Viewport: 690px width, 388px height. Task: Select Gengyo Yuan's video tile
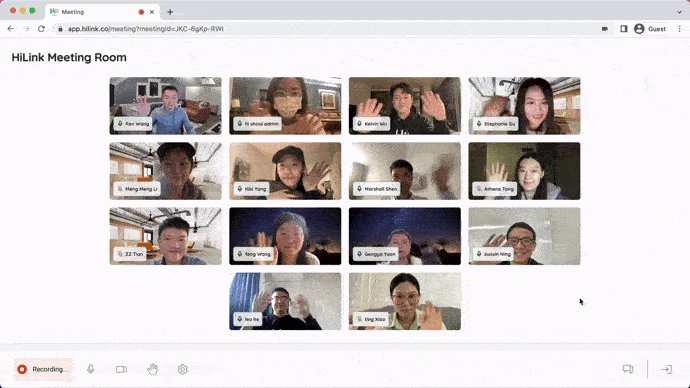tap(405, 236)
